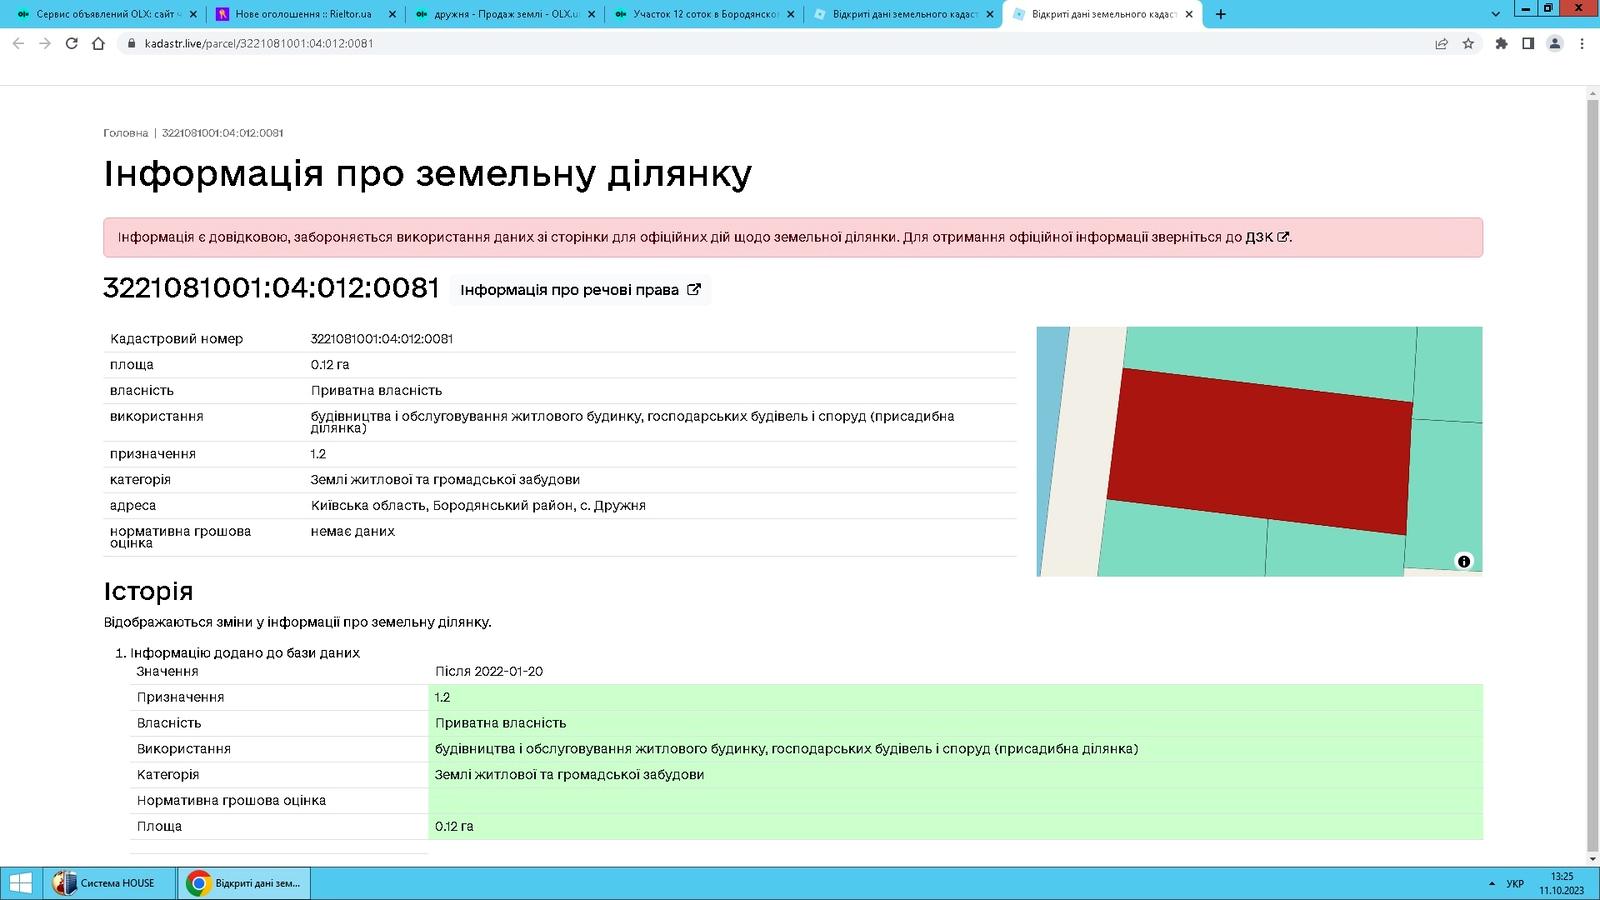
Task: Bookmark this page with star icon
Action: (x=1468, y=44)
